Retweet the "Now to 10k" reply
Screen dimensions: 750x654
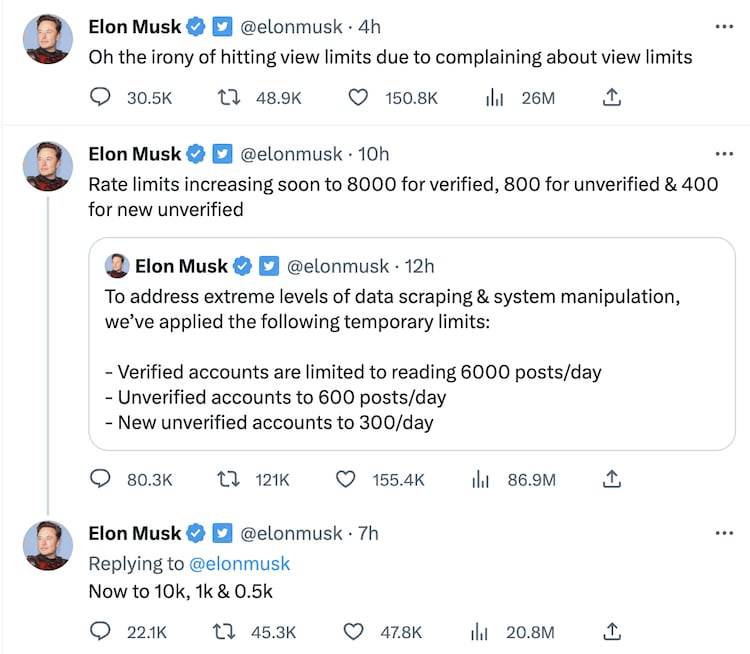(228, 632)
